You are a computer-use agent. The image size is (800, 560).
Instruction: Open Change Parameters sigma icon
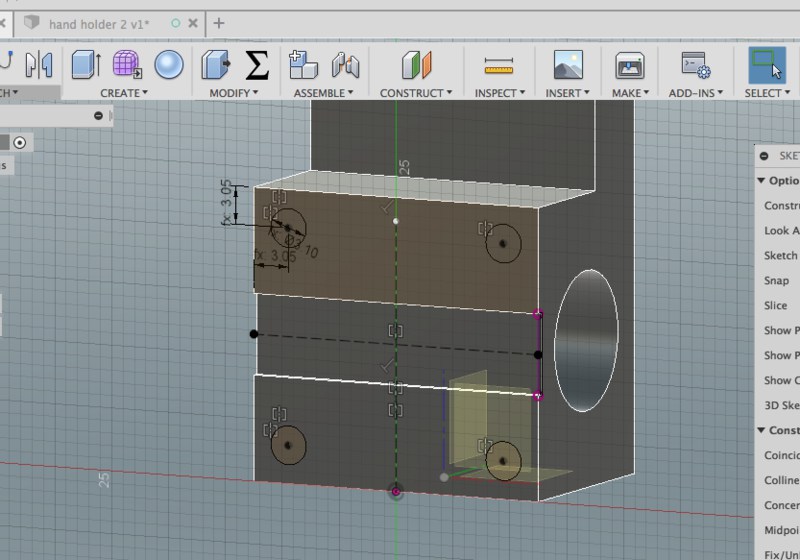[x=257, y=65]
